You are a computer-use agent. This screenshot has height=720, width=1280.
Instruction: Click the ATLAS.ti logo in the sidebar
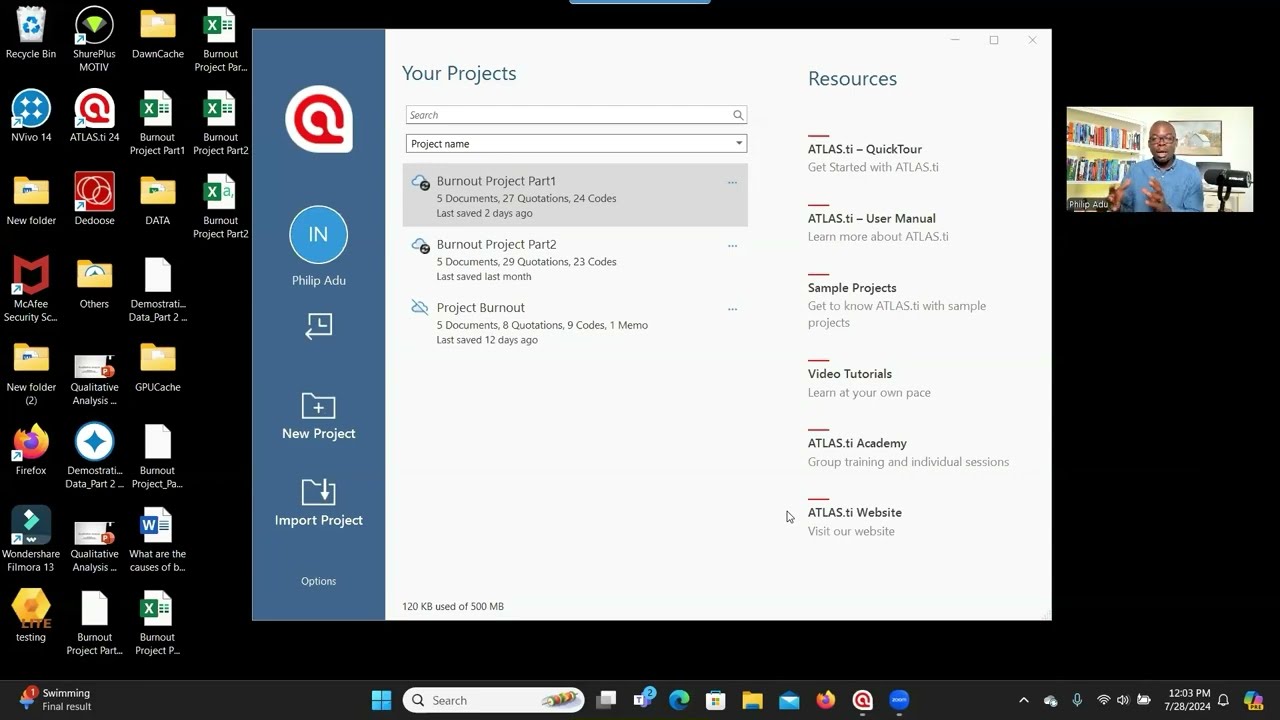coord(318,119)
